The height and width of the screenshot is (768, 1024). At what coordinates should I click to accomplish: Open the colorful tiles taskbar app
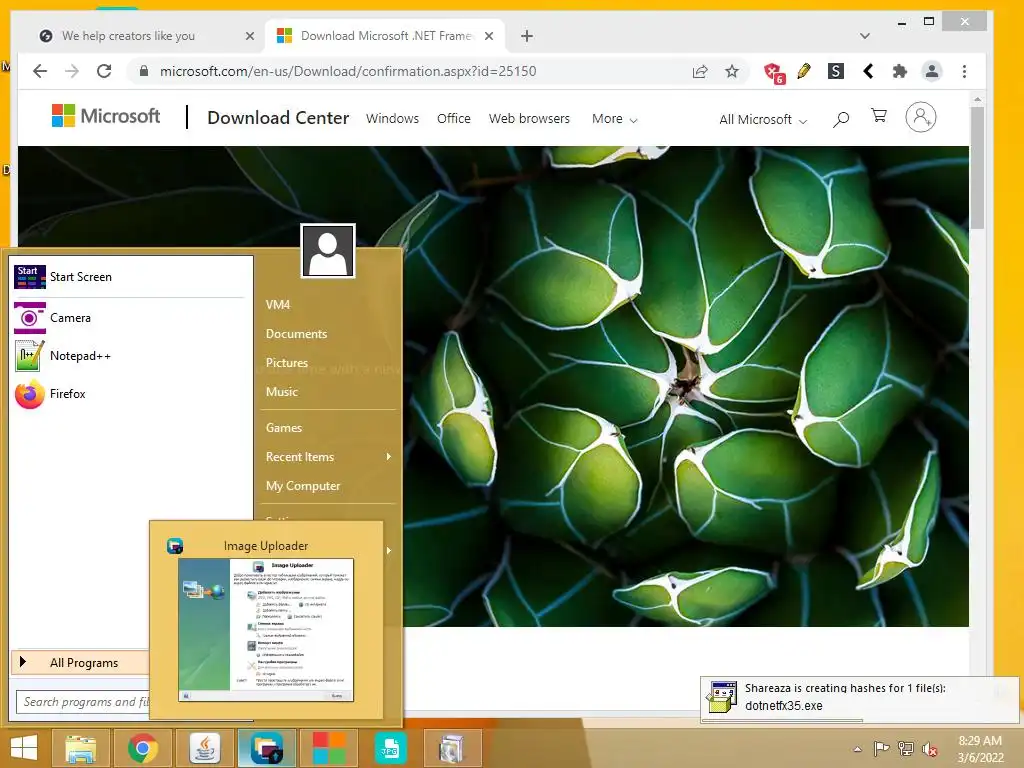coord(328,748)
